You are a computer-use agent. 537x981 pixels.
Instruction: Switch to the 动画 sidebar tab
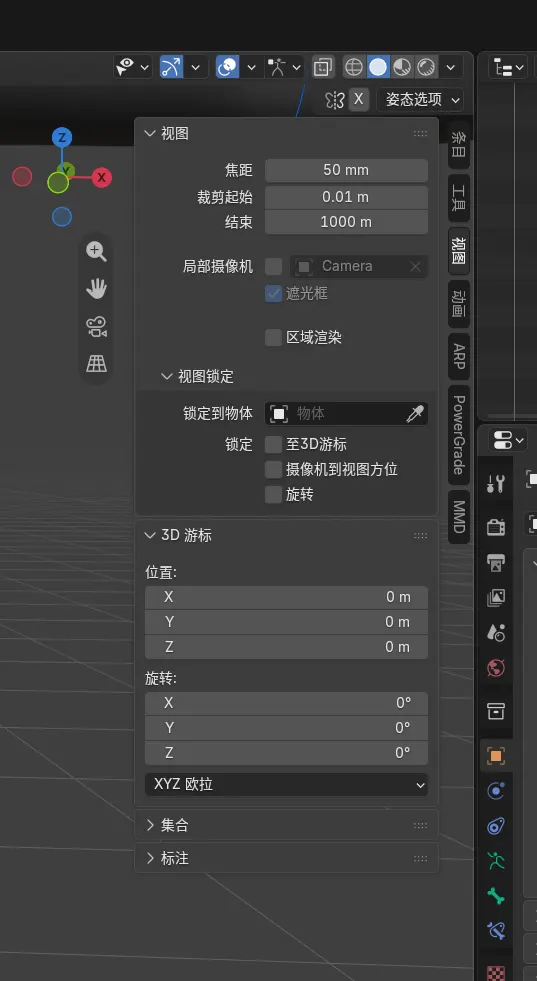click(459, 304)
